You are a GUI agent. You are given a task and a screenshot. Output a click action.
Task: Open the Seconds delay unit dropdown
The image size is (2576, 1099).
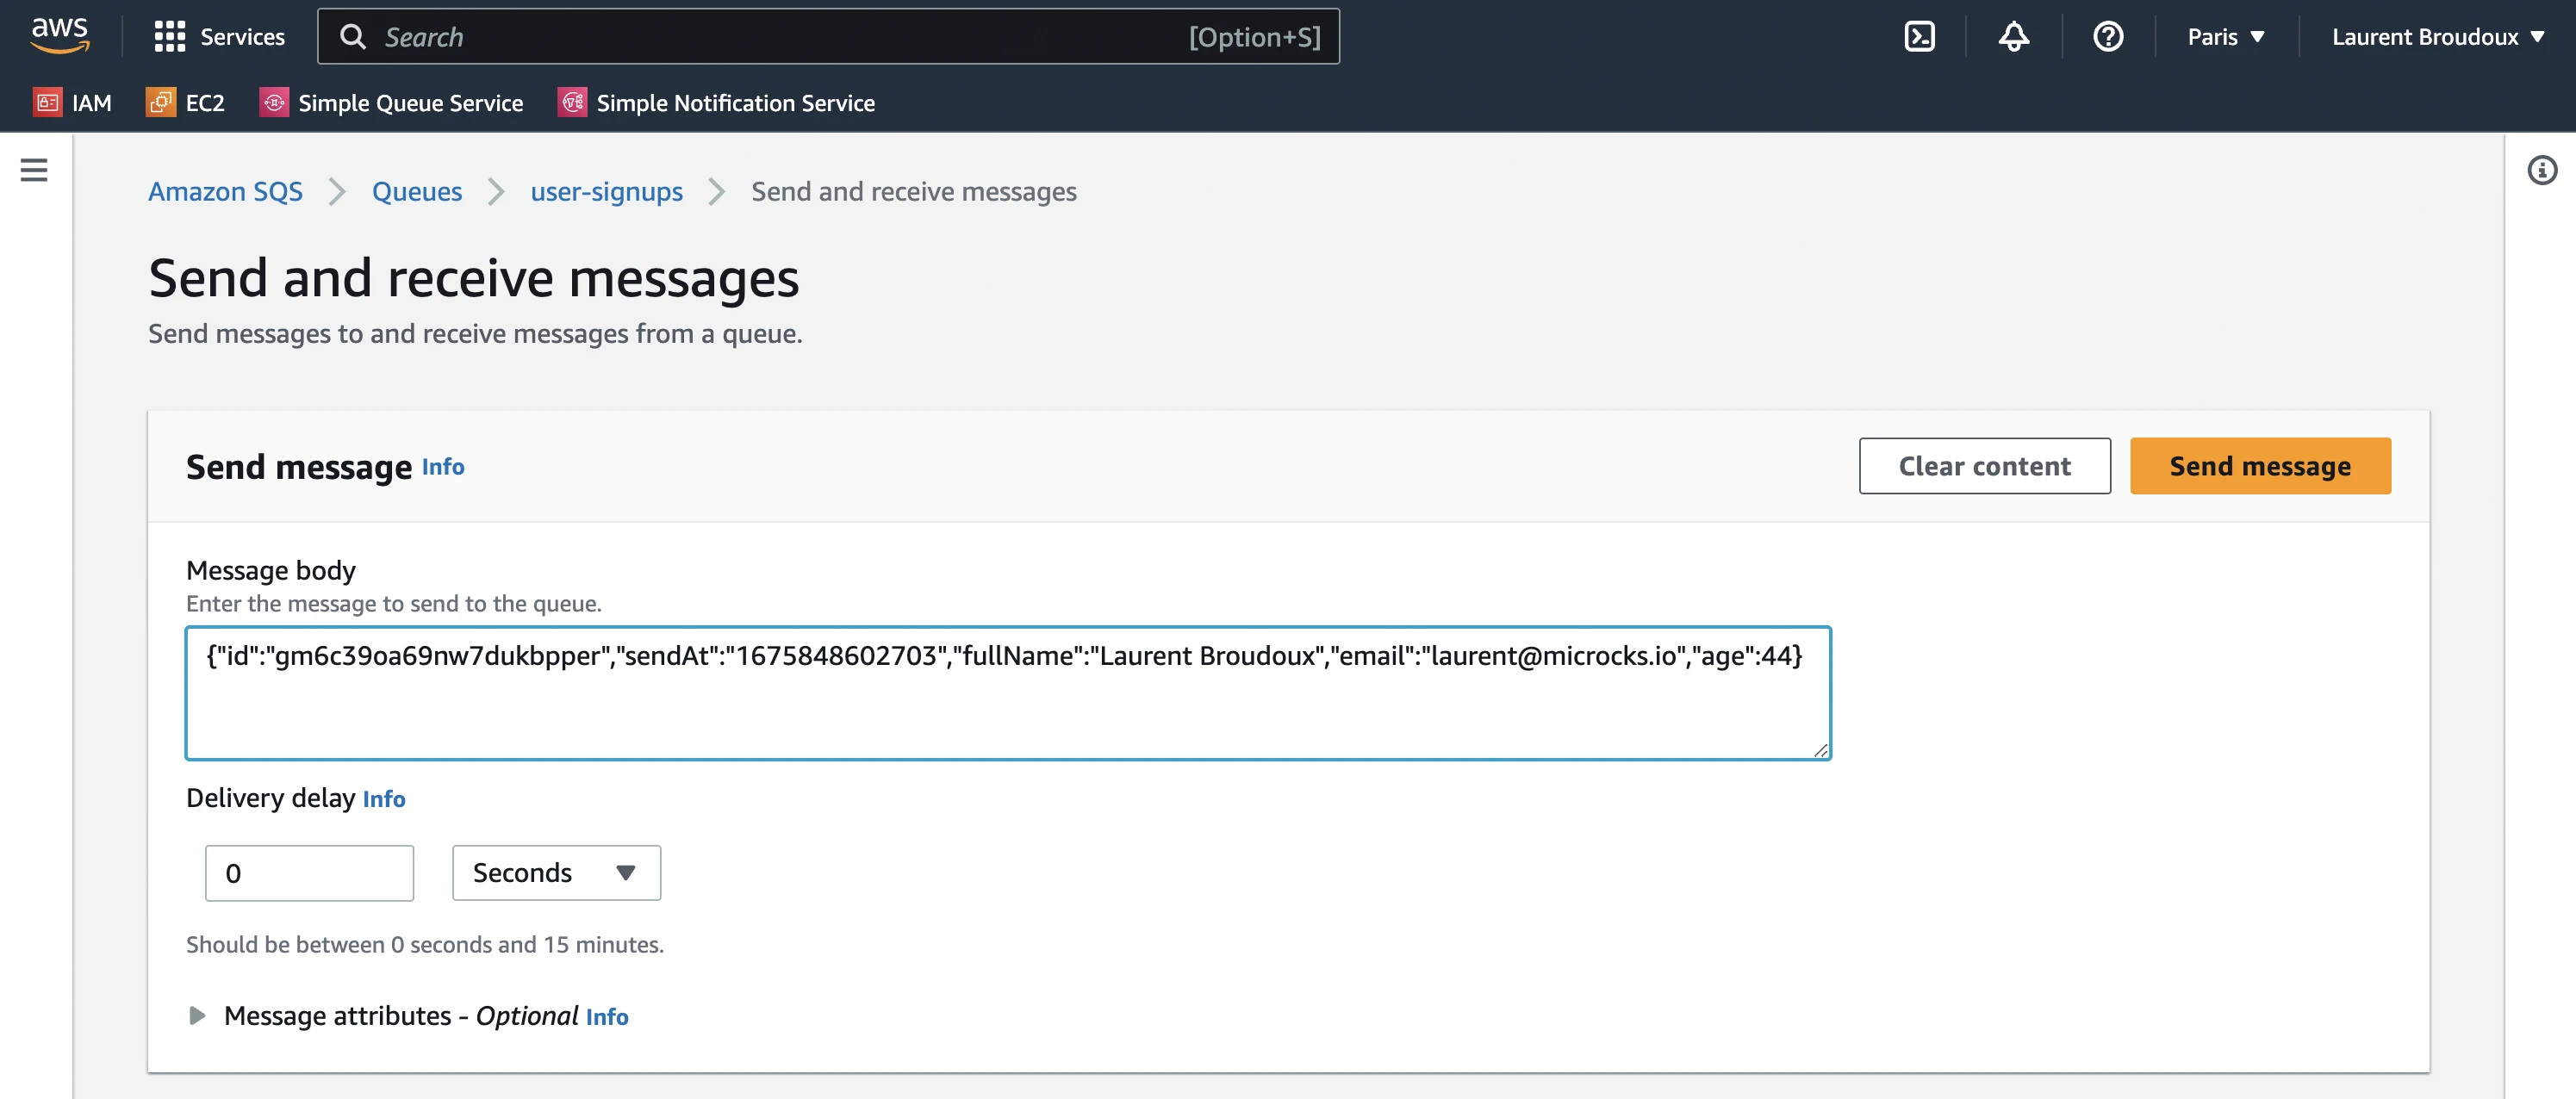tap(556, 873)
